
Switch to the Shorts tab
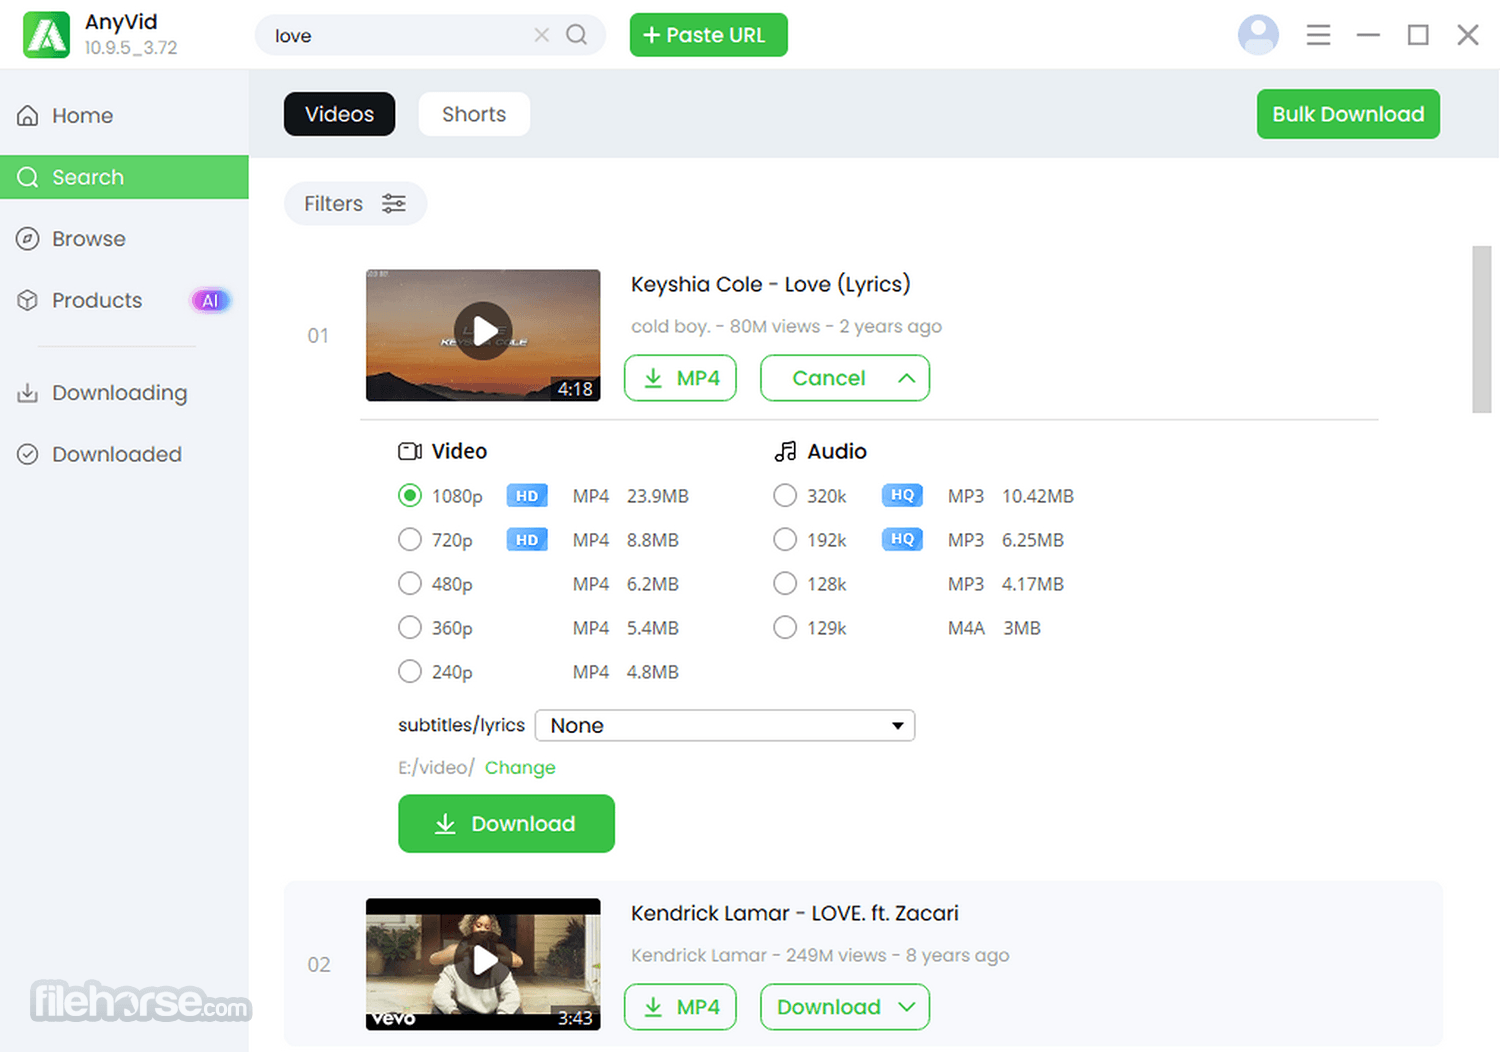click(x=474, y=114)
